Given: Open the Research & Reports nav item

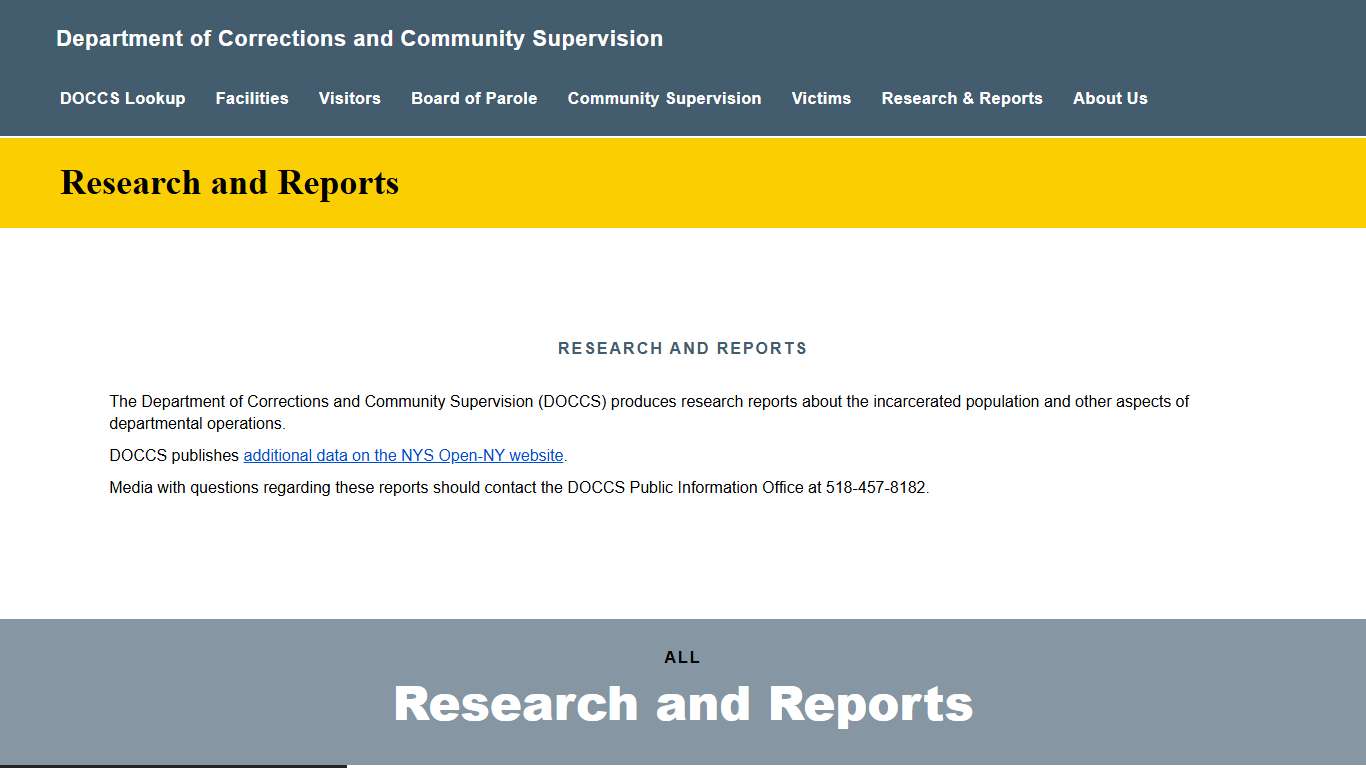Looking at the screenshot, I should click(961, 98).
